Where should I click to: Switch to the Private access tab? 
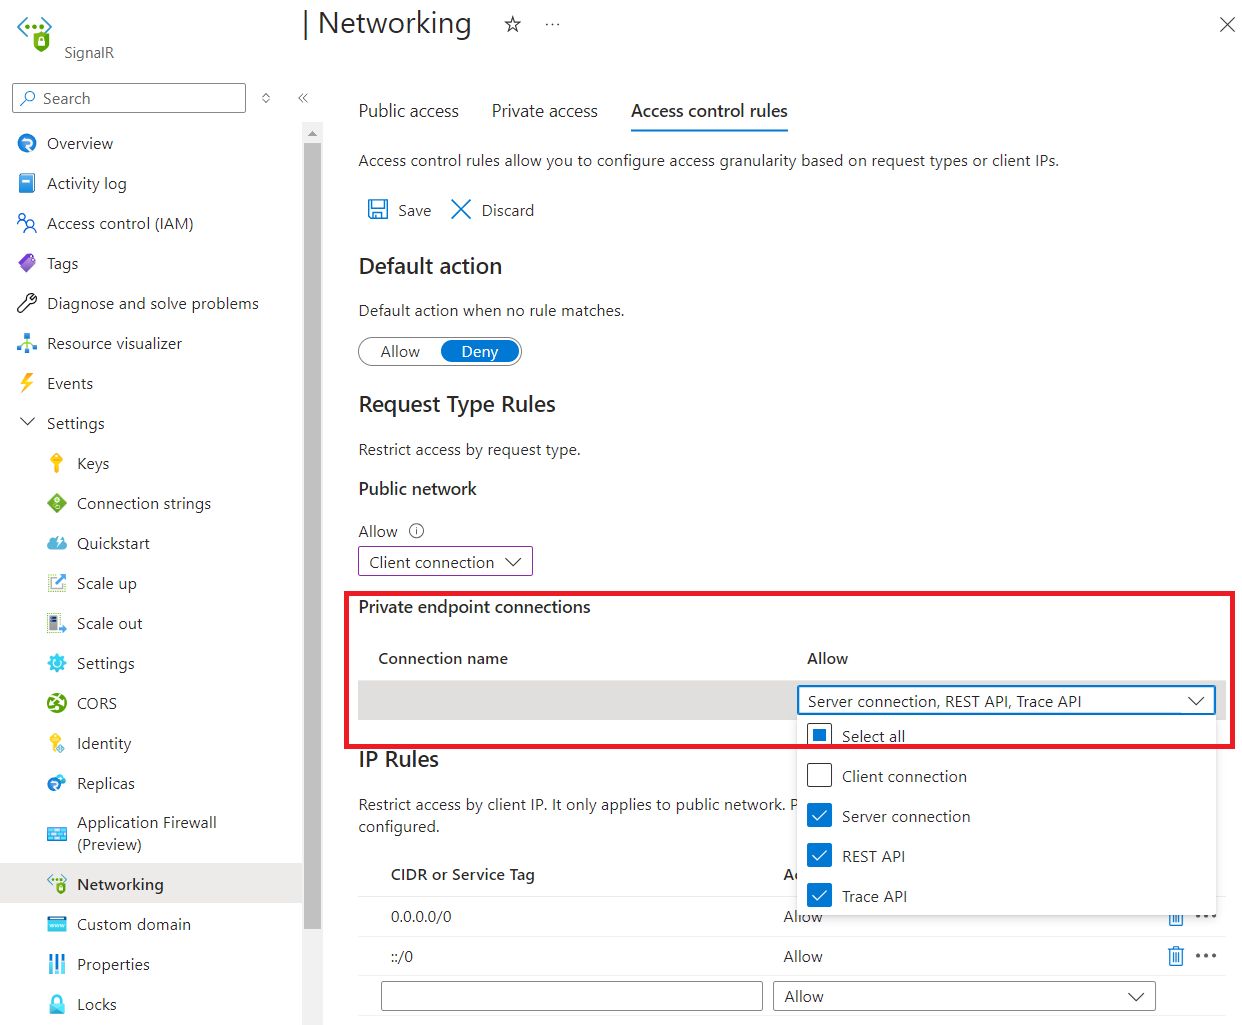coord(544,111)
